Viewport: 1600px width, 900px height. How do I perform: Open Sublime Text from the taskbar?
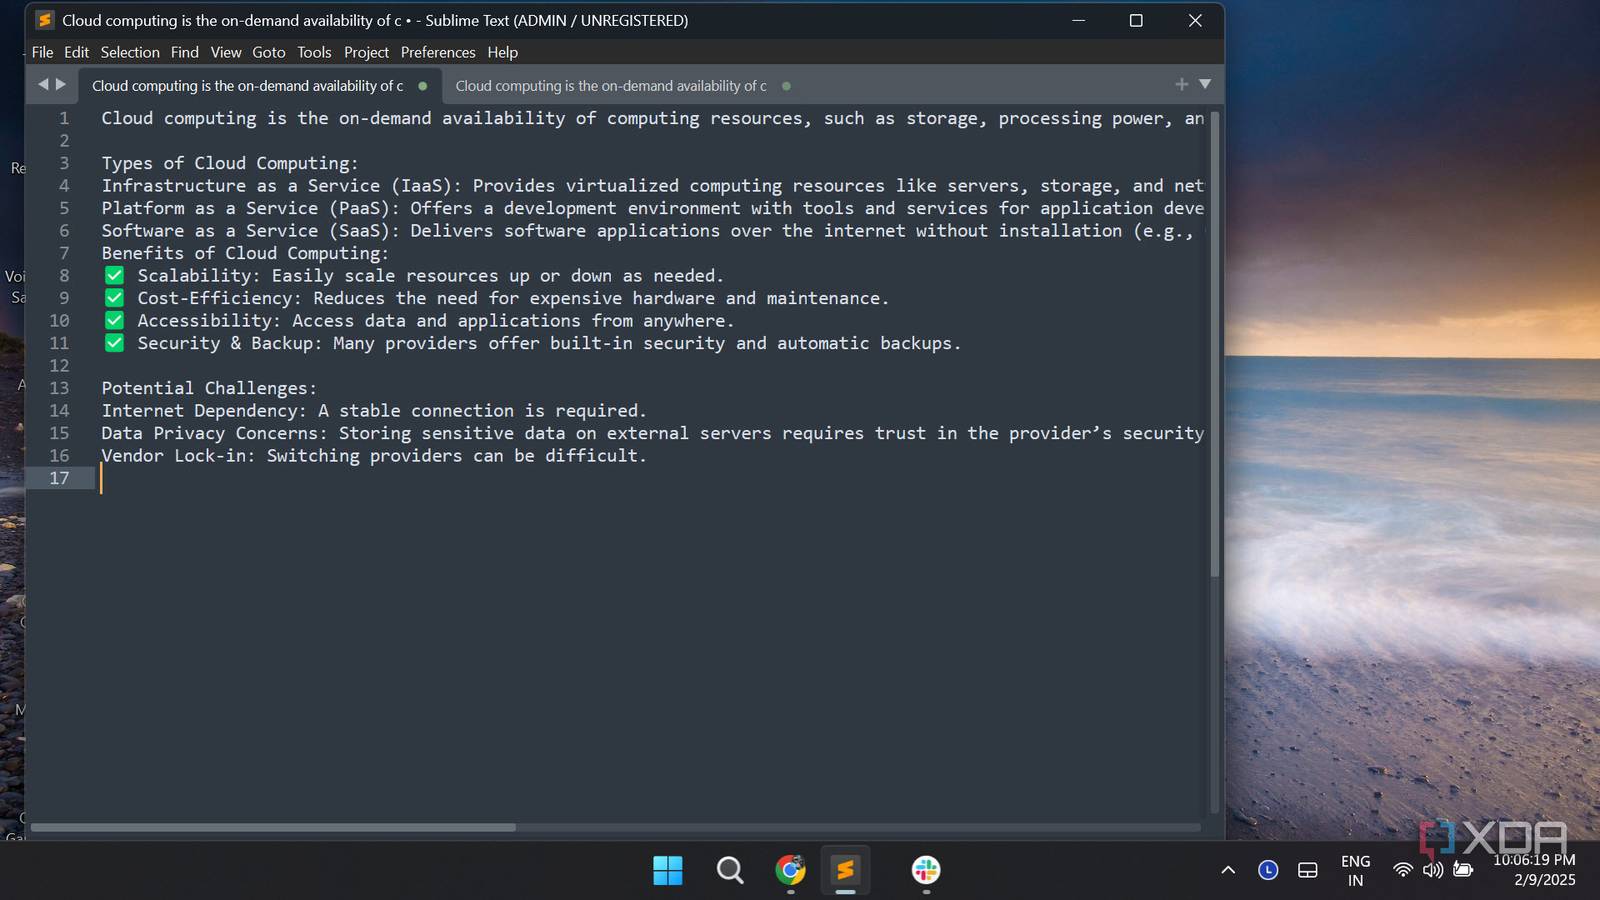pyautogui.click(x=845, y=870)
